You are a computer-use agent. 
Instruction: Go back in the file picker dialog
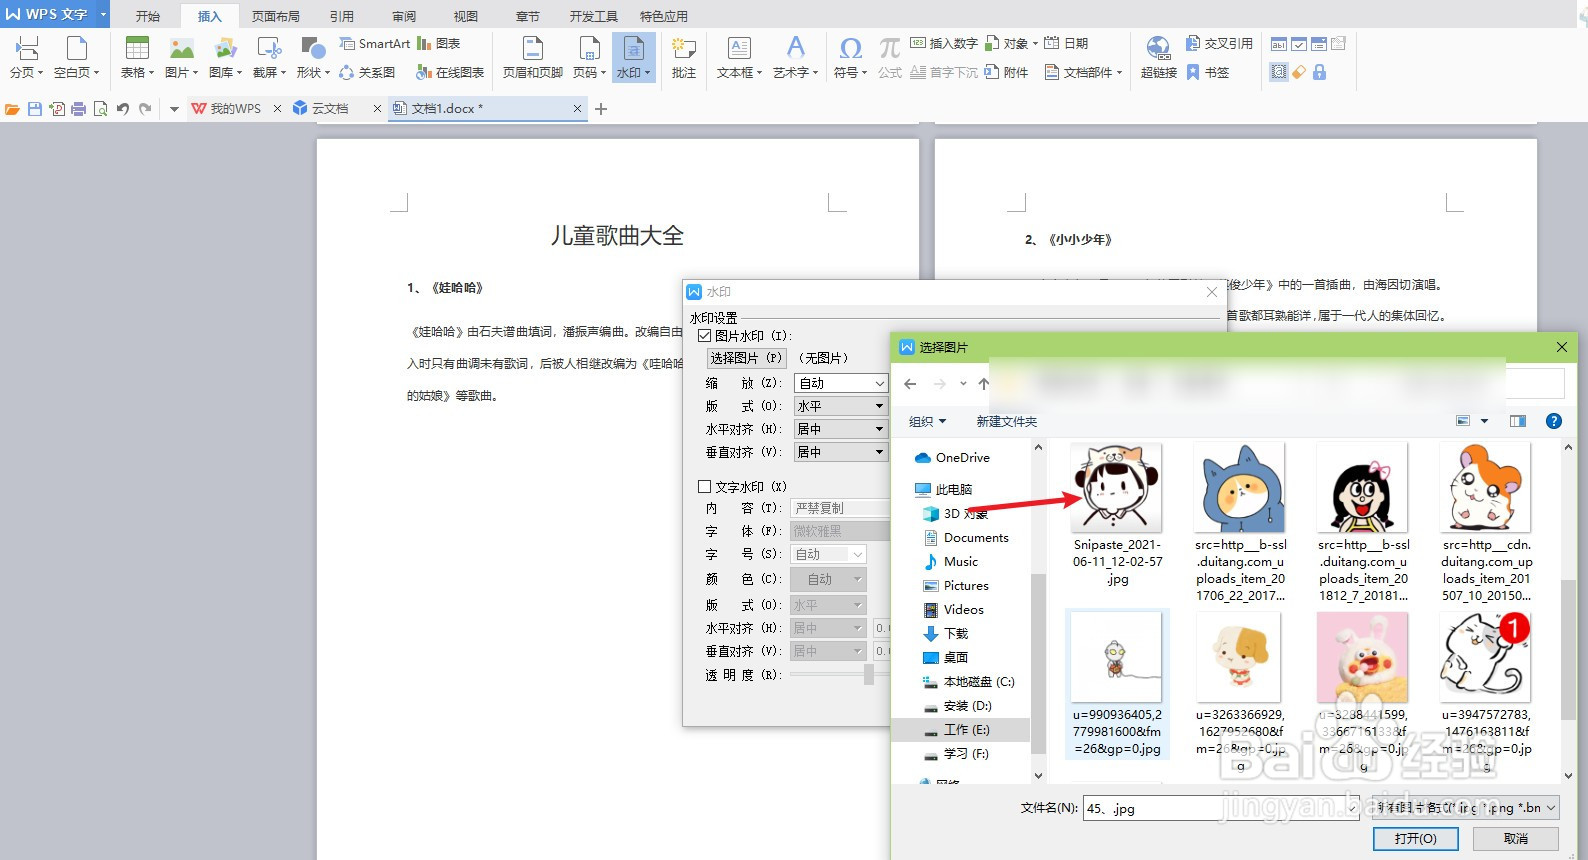(x=910, y=384)
